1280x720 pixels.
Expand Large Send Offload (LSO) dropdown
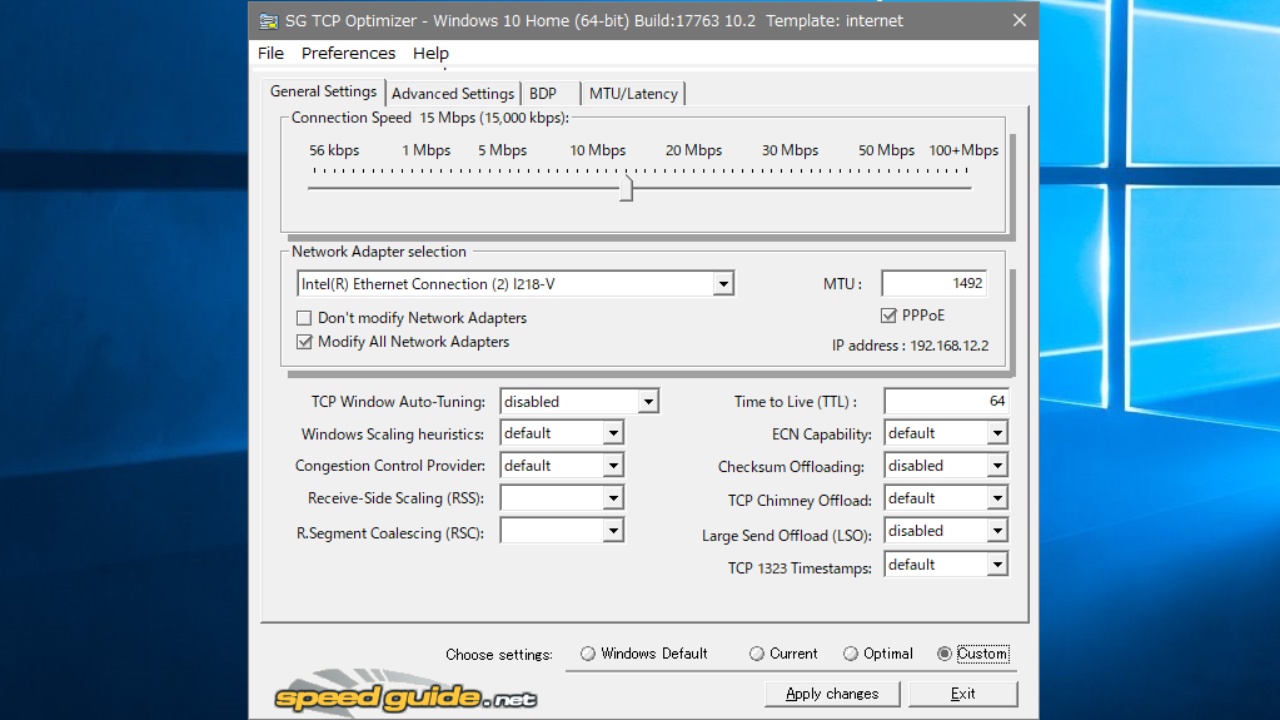click(x=997, y=531)
